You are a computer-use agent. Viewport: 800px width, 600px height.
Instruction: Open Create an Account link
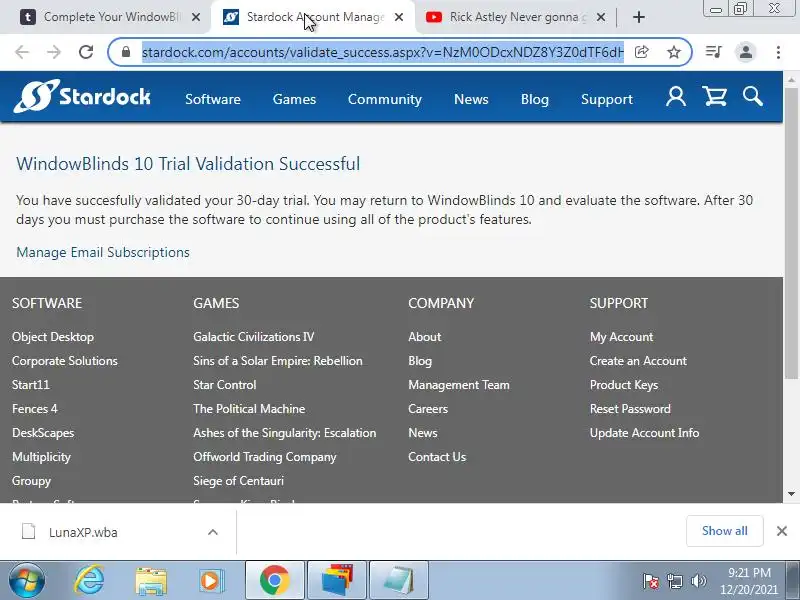coord(638,361)
